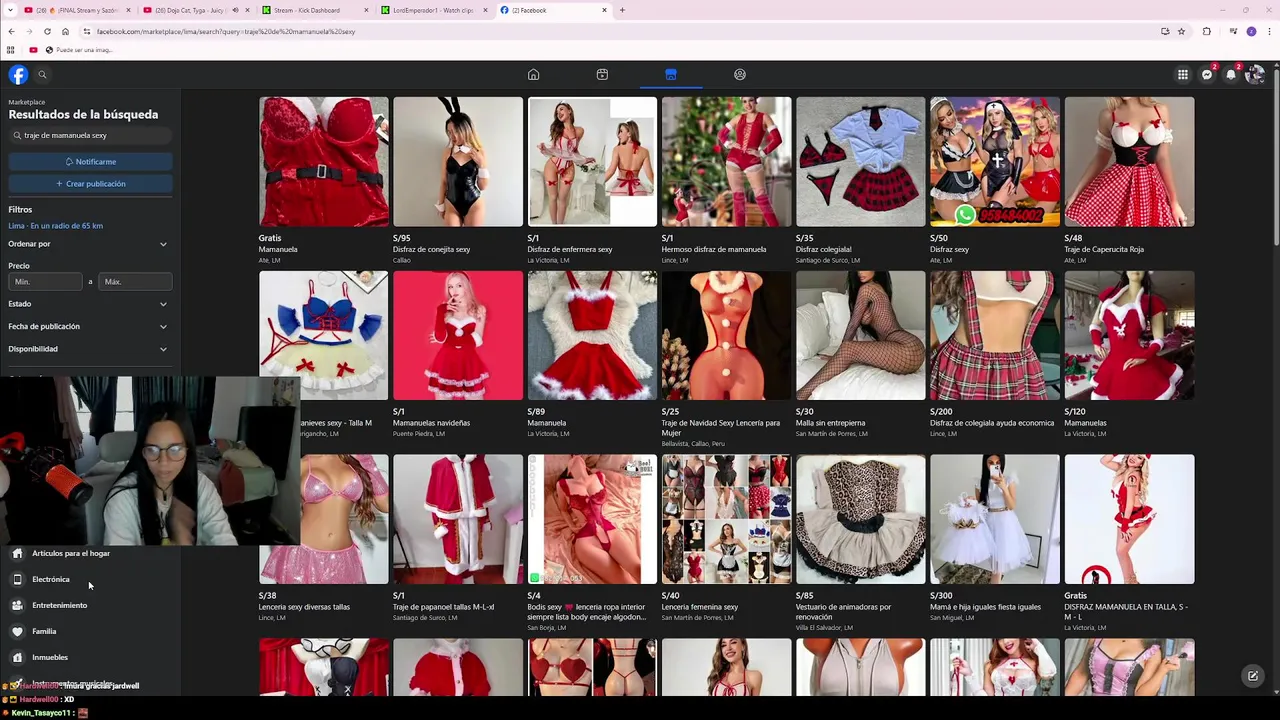Switch to the Doja Cat, Tyga - Juicy tab

tap(195, 10)
